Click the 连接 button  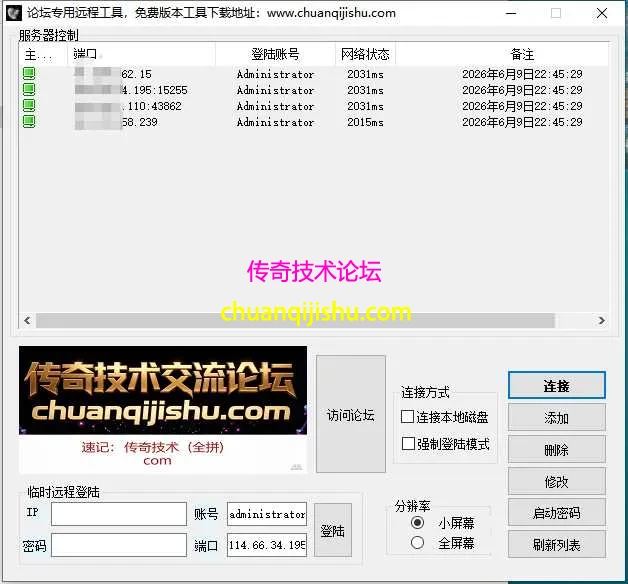click(x=557, y=385)
